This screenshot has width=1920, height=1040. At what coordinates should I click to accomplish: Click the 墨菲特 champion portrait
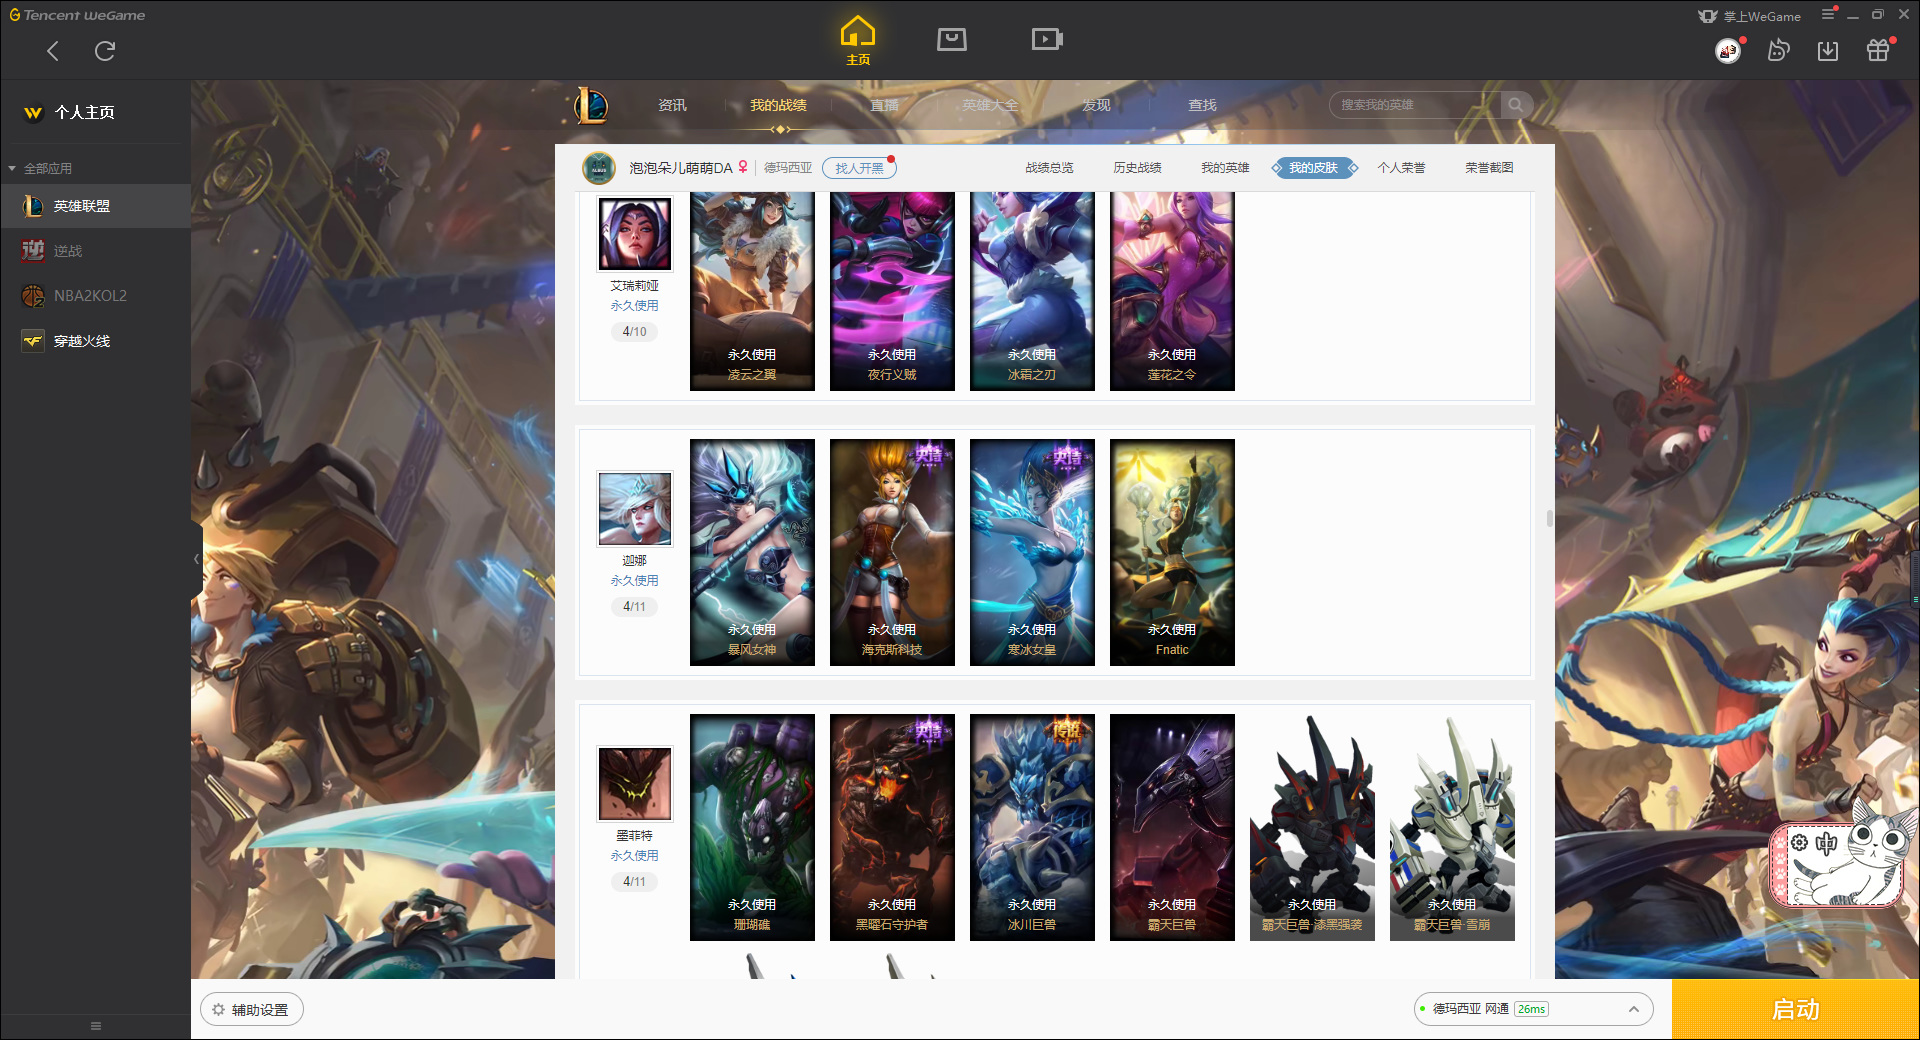[x=634, y=783]
